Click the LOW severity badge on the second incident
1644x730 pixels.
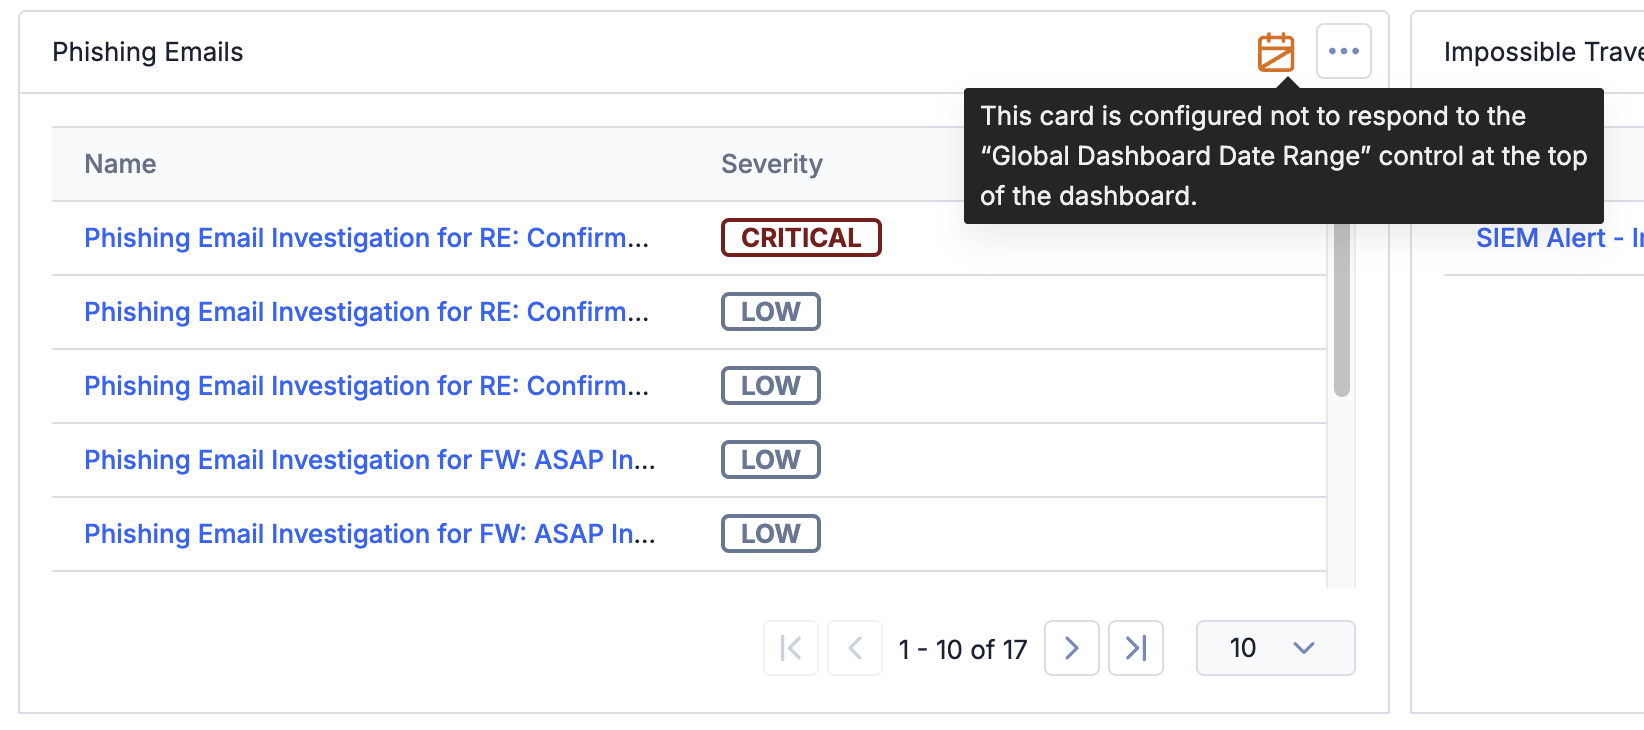coord(770,311)
